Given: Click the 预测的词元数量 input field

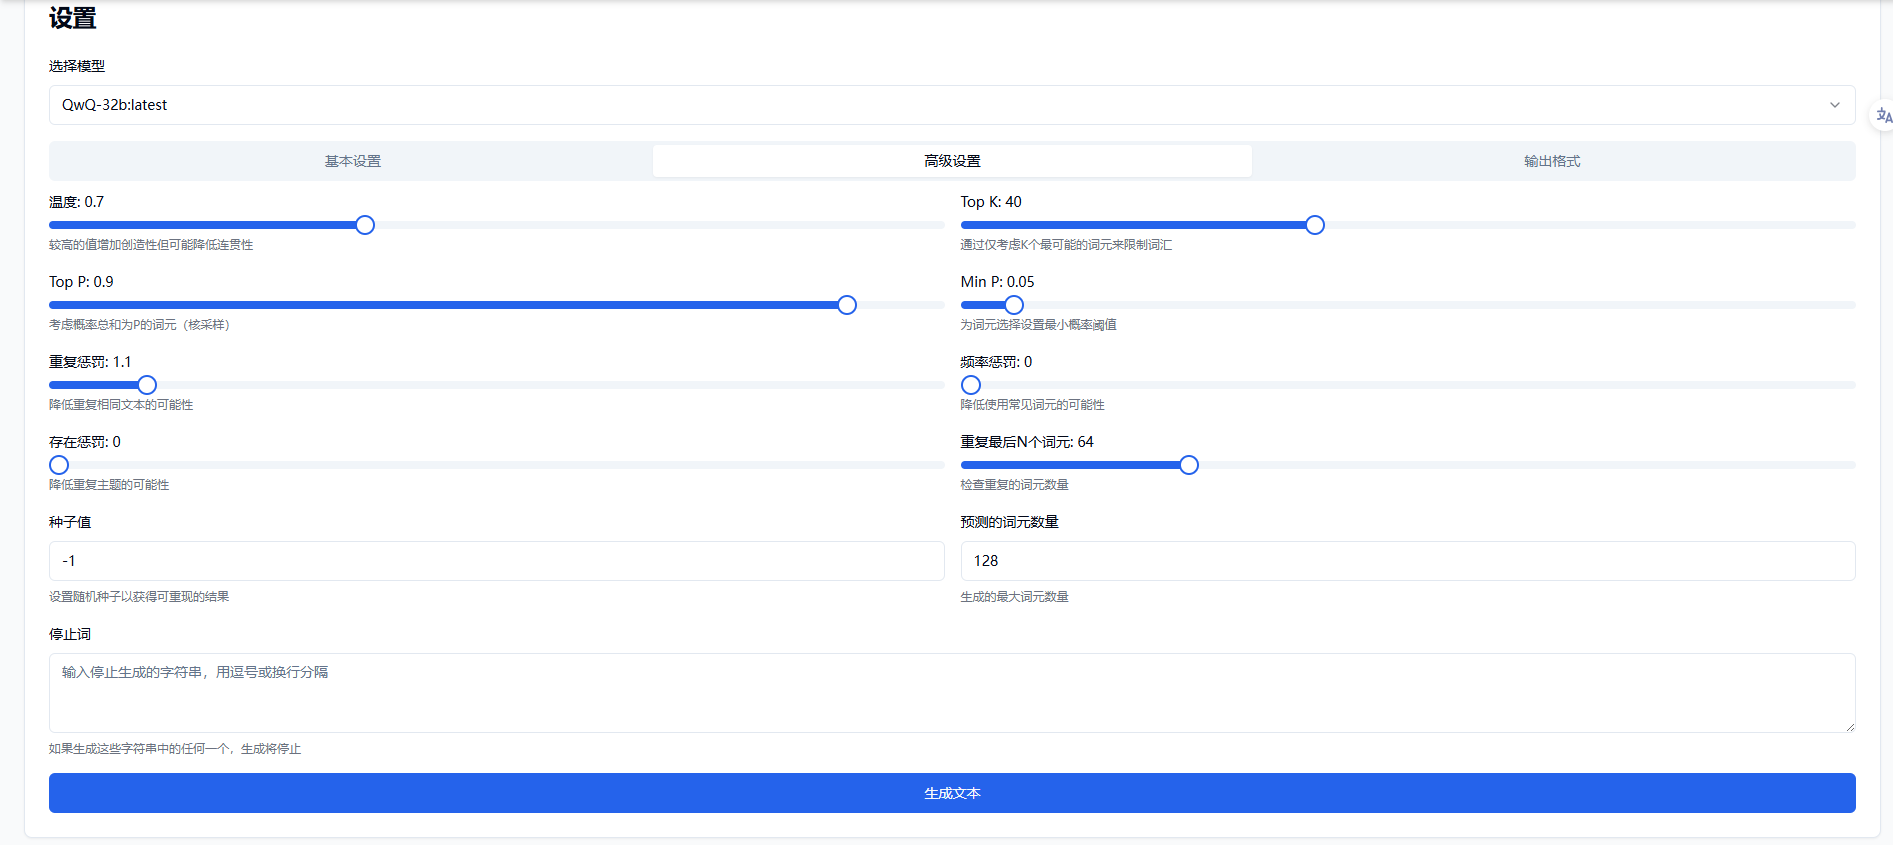Looking at the screenshot, I should pyautogui.click(x=1407, y=561).
